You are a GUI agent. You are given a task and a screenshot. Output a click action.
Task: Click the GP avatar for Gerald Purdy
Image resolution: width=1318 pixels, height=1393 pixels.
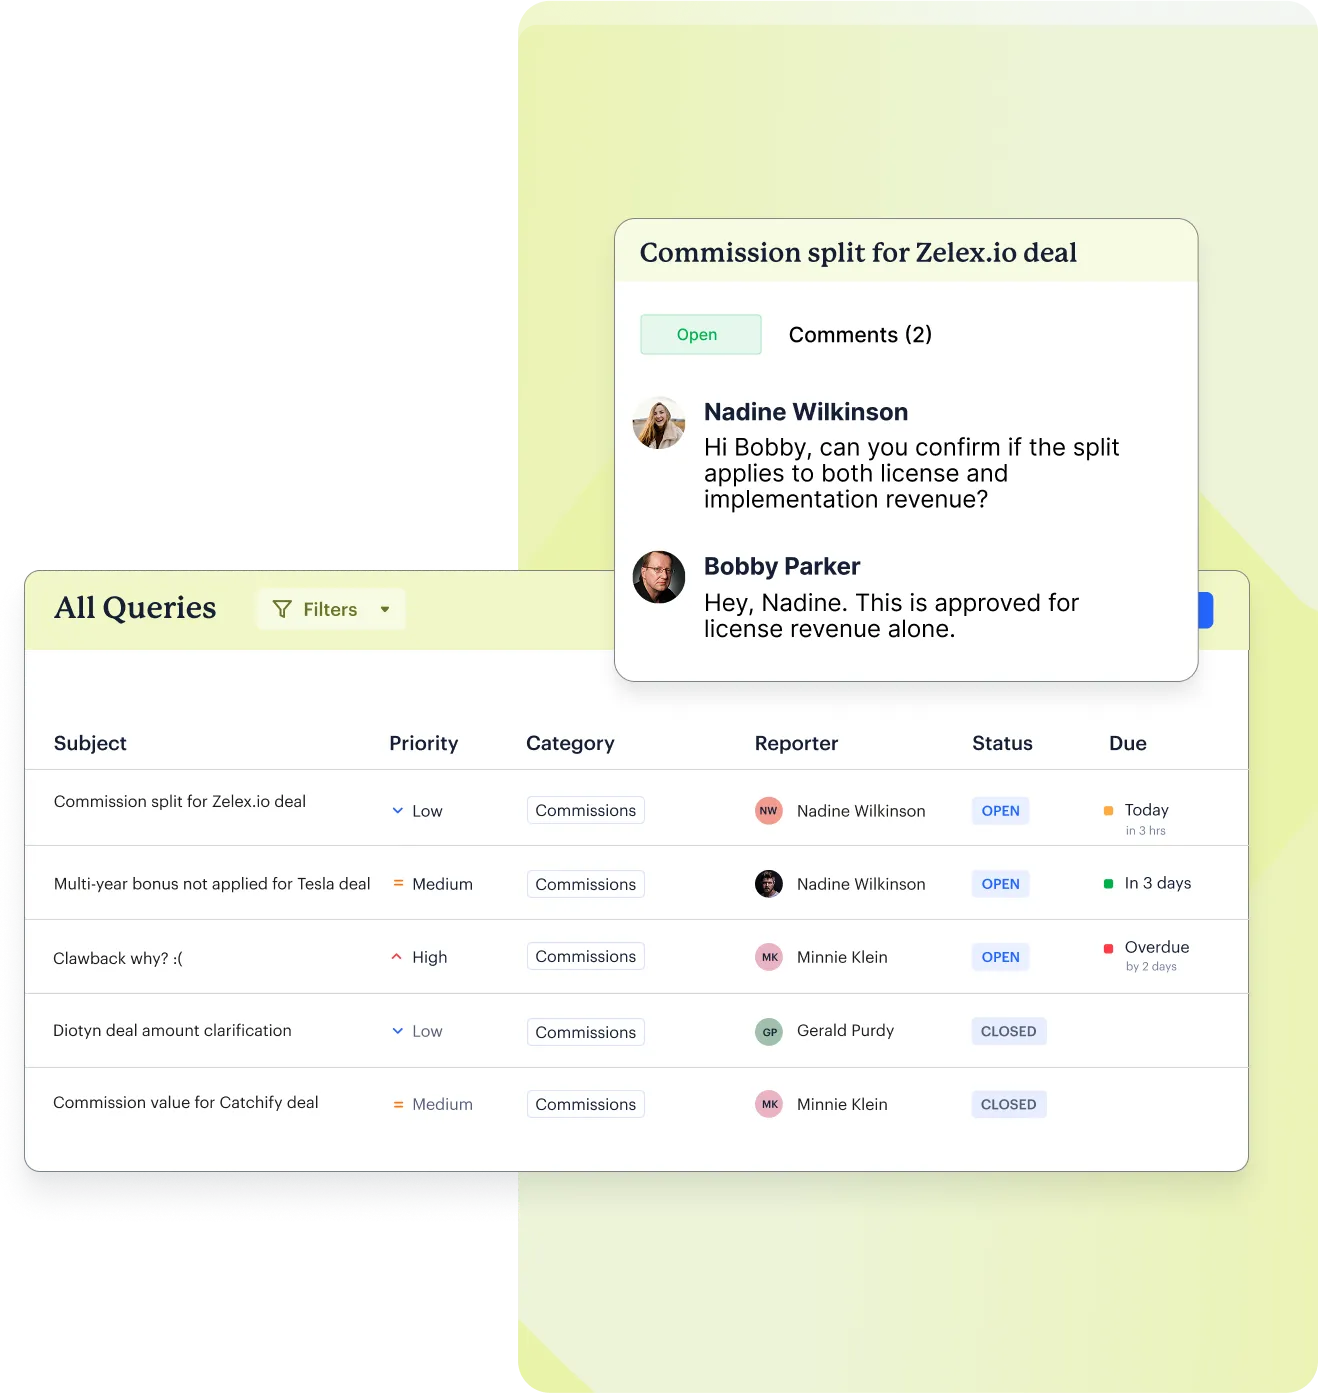point(768,1032)
